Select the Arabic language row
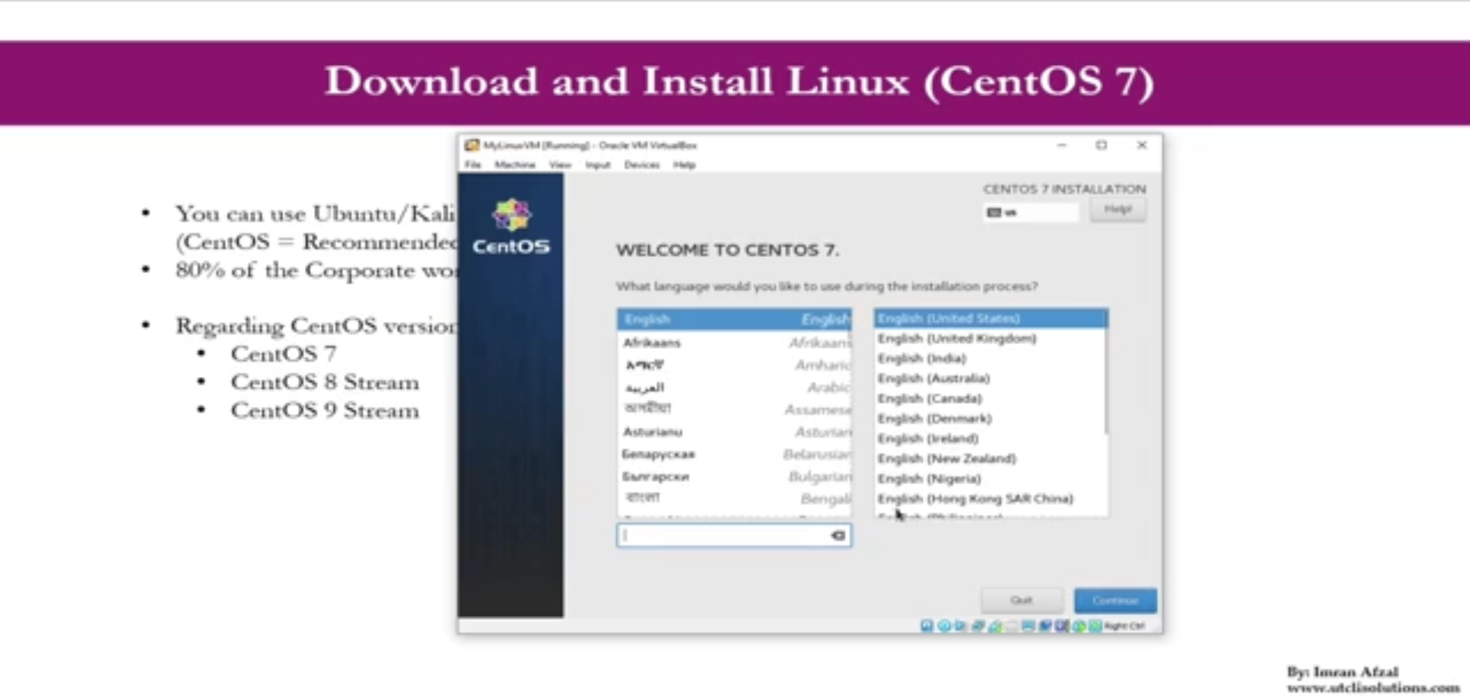The height and width of the screenshot is (698, 1470). 735,387
